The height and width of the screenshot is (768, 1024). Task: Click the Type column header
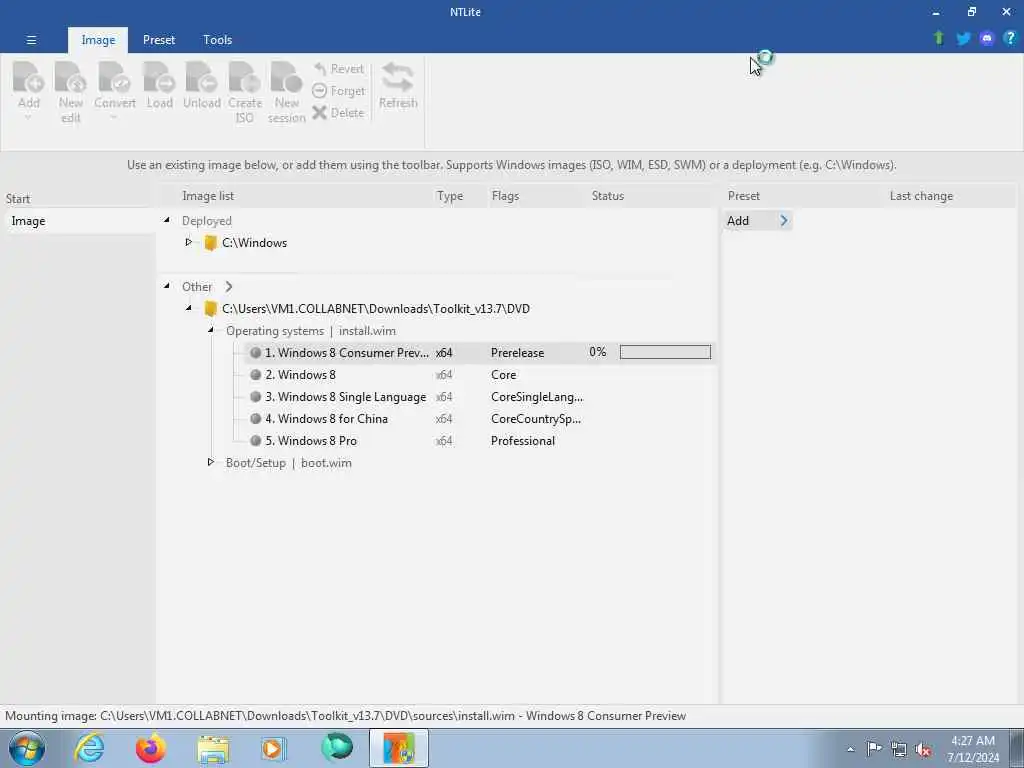tap(450, 196)
